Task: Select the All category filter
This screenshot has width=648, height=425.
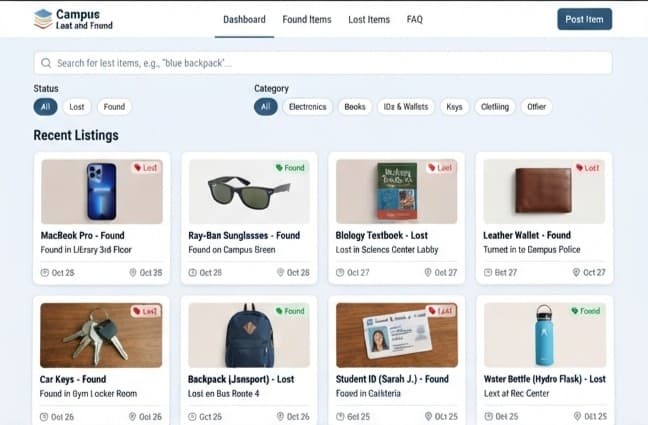Action: 266,107
